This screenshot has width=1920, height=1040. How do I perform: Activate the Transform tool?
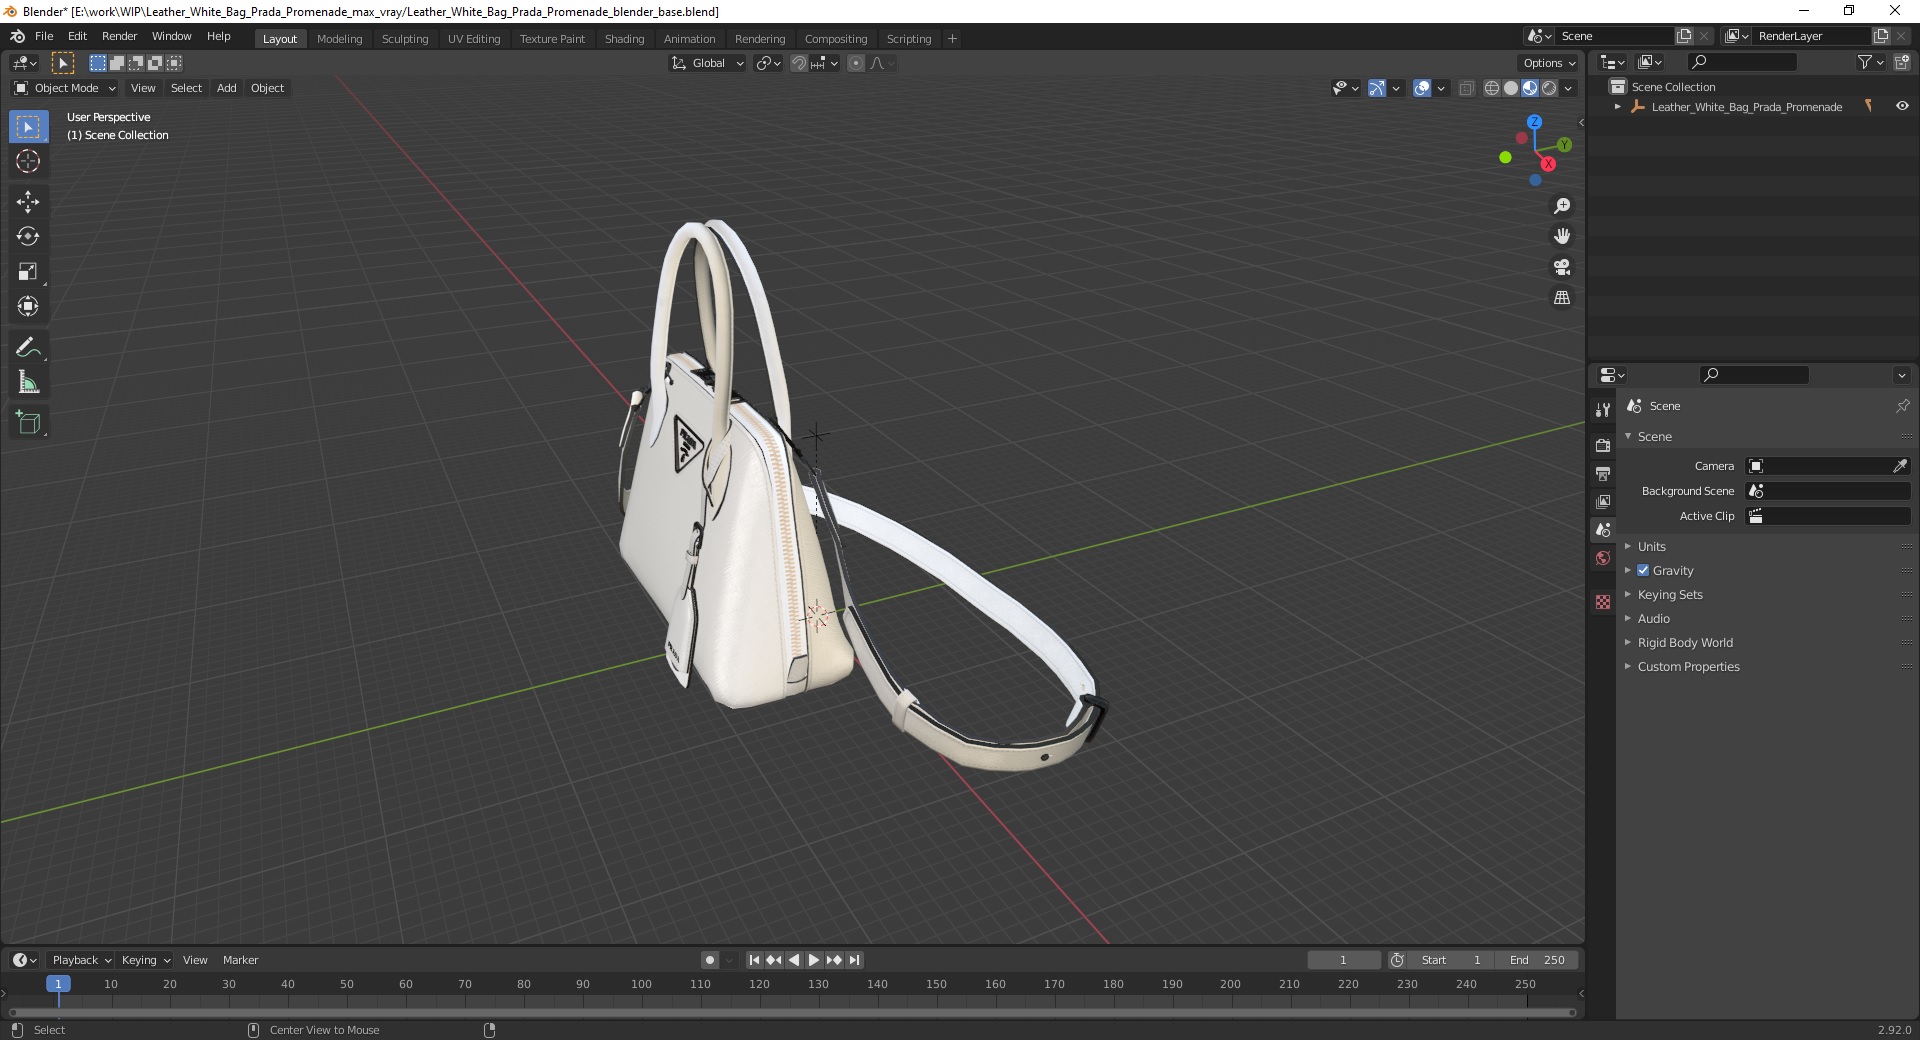[28, 306]
